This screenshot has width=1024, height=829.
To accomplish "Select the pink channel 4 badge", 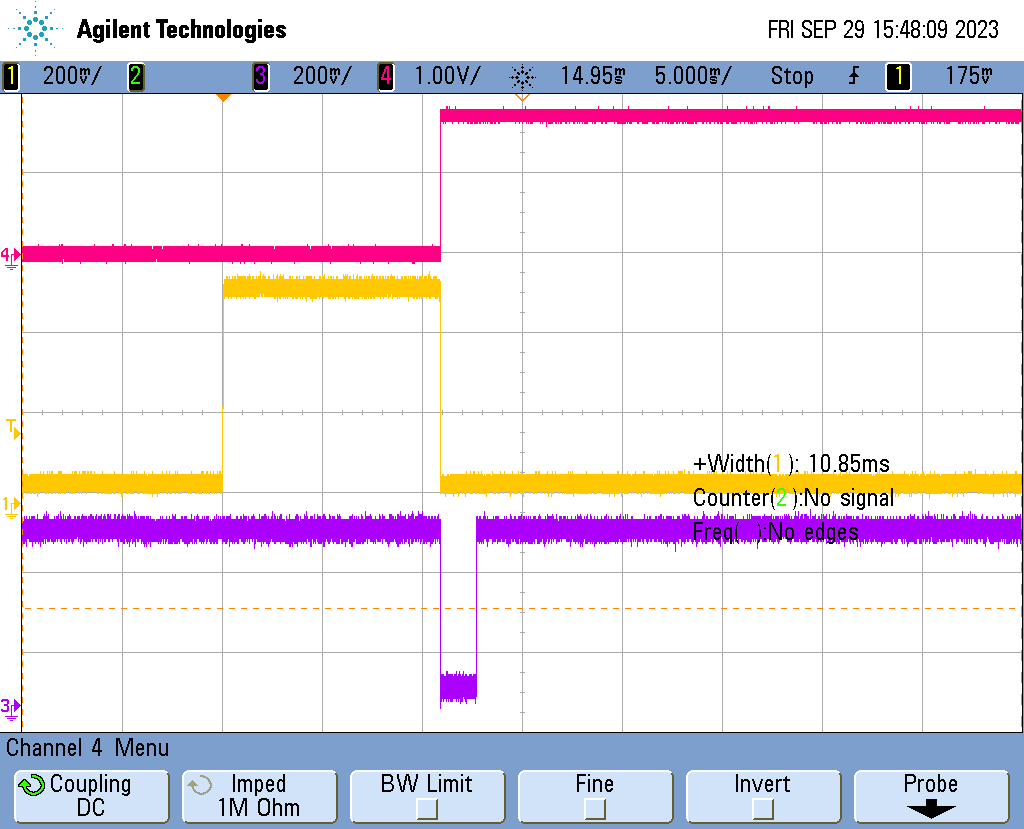I will [385, 76].
